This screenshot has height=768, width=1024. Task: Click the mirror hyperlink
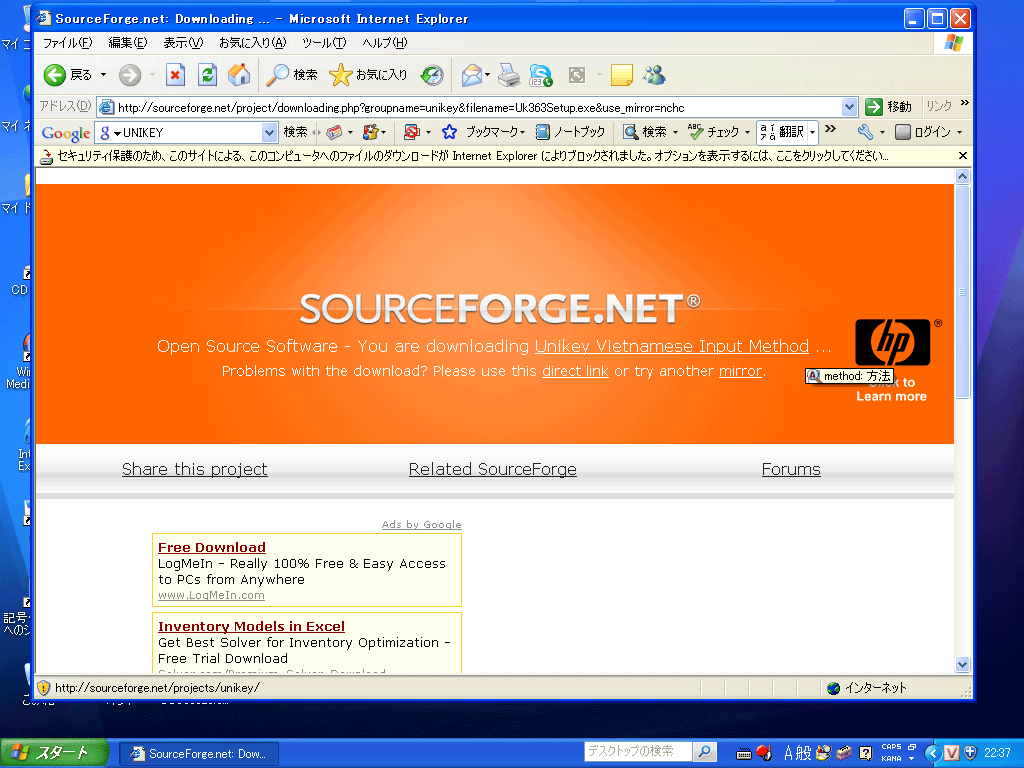coord(741,371)
